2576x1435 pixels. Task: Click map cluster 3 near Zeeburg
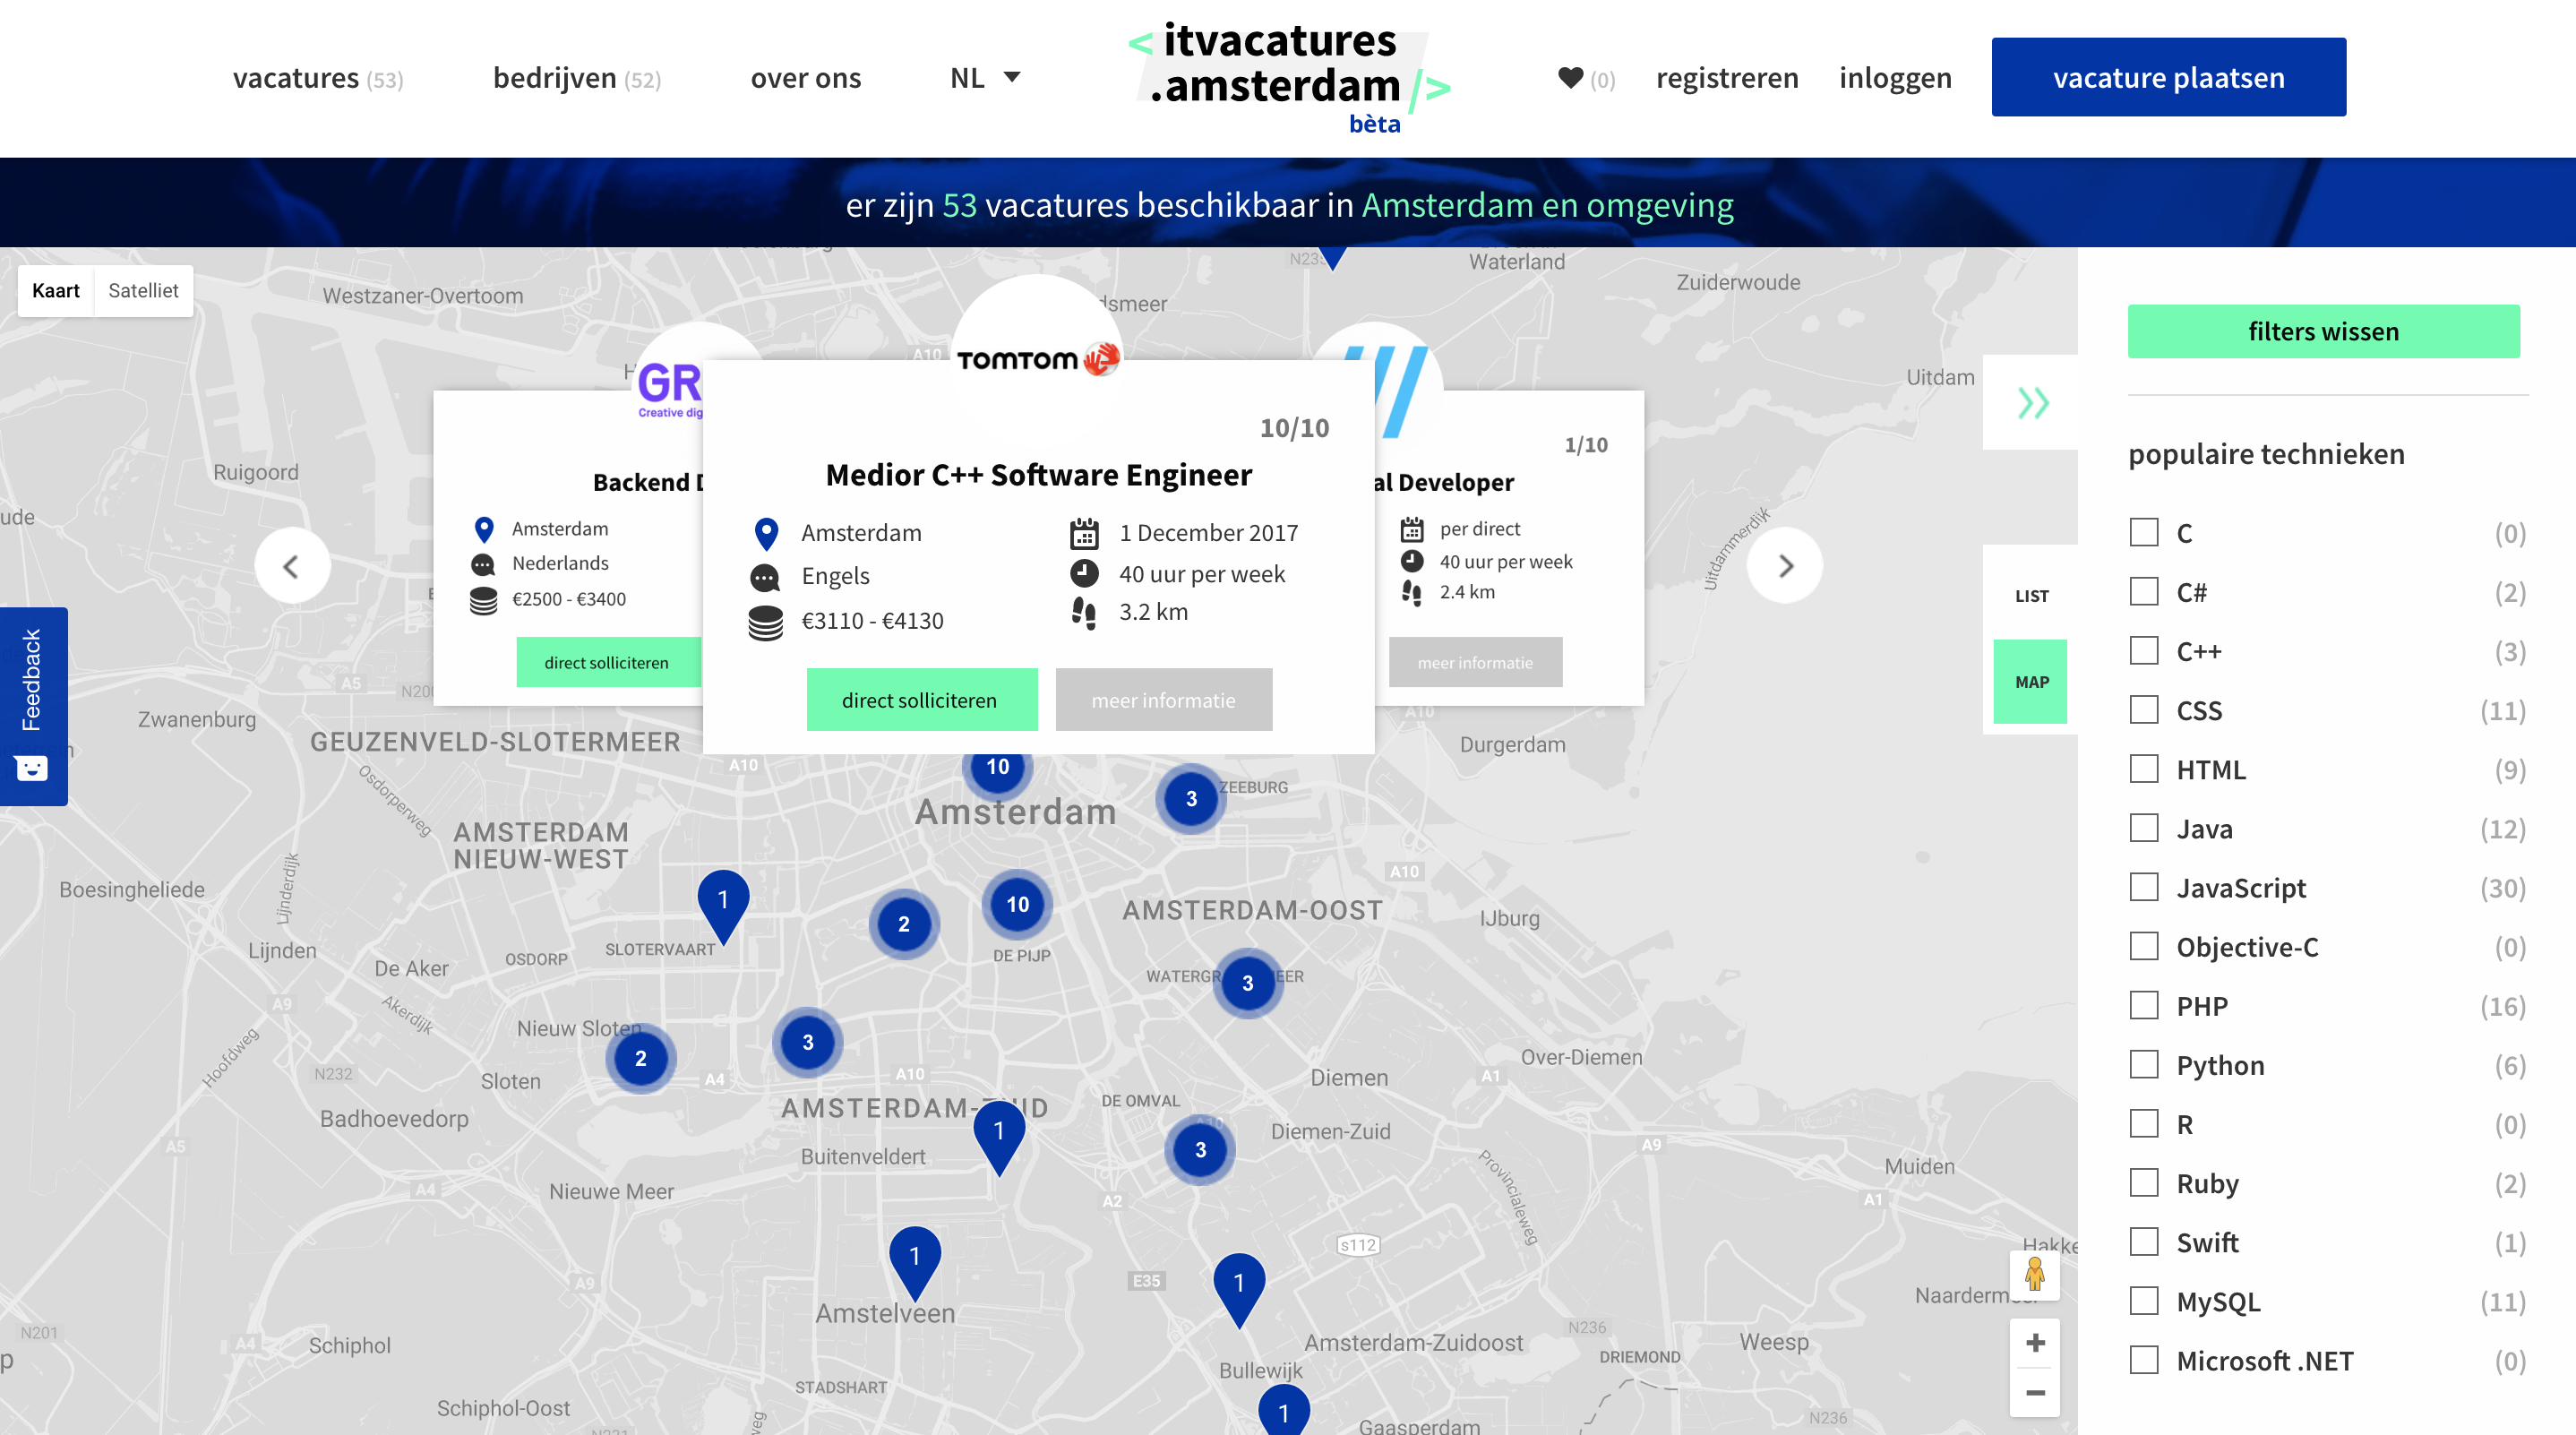click(x=1191, y=798)
